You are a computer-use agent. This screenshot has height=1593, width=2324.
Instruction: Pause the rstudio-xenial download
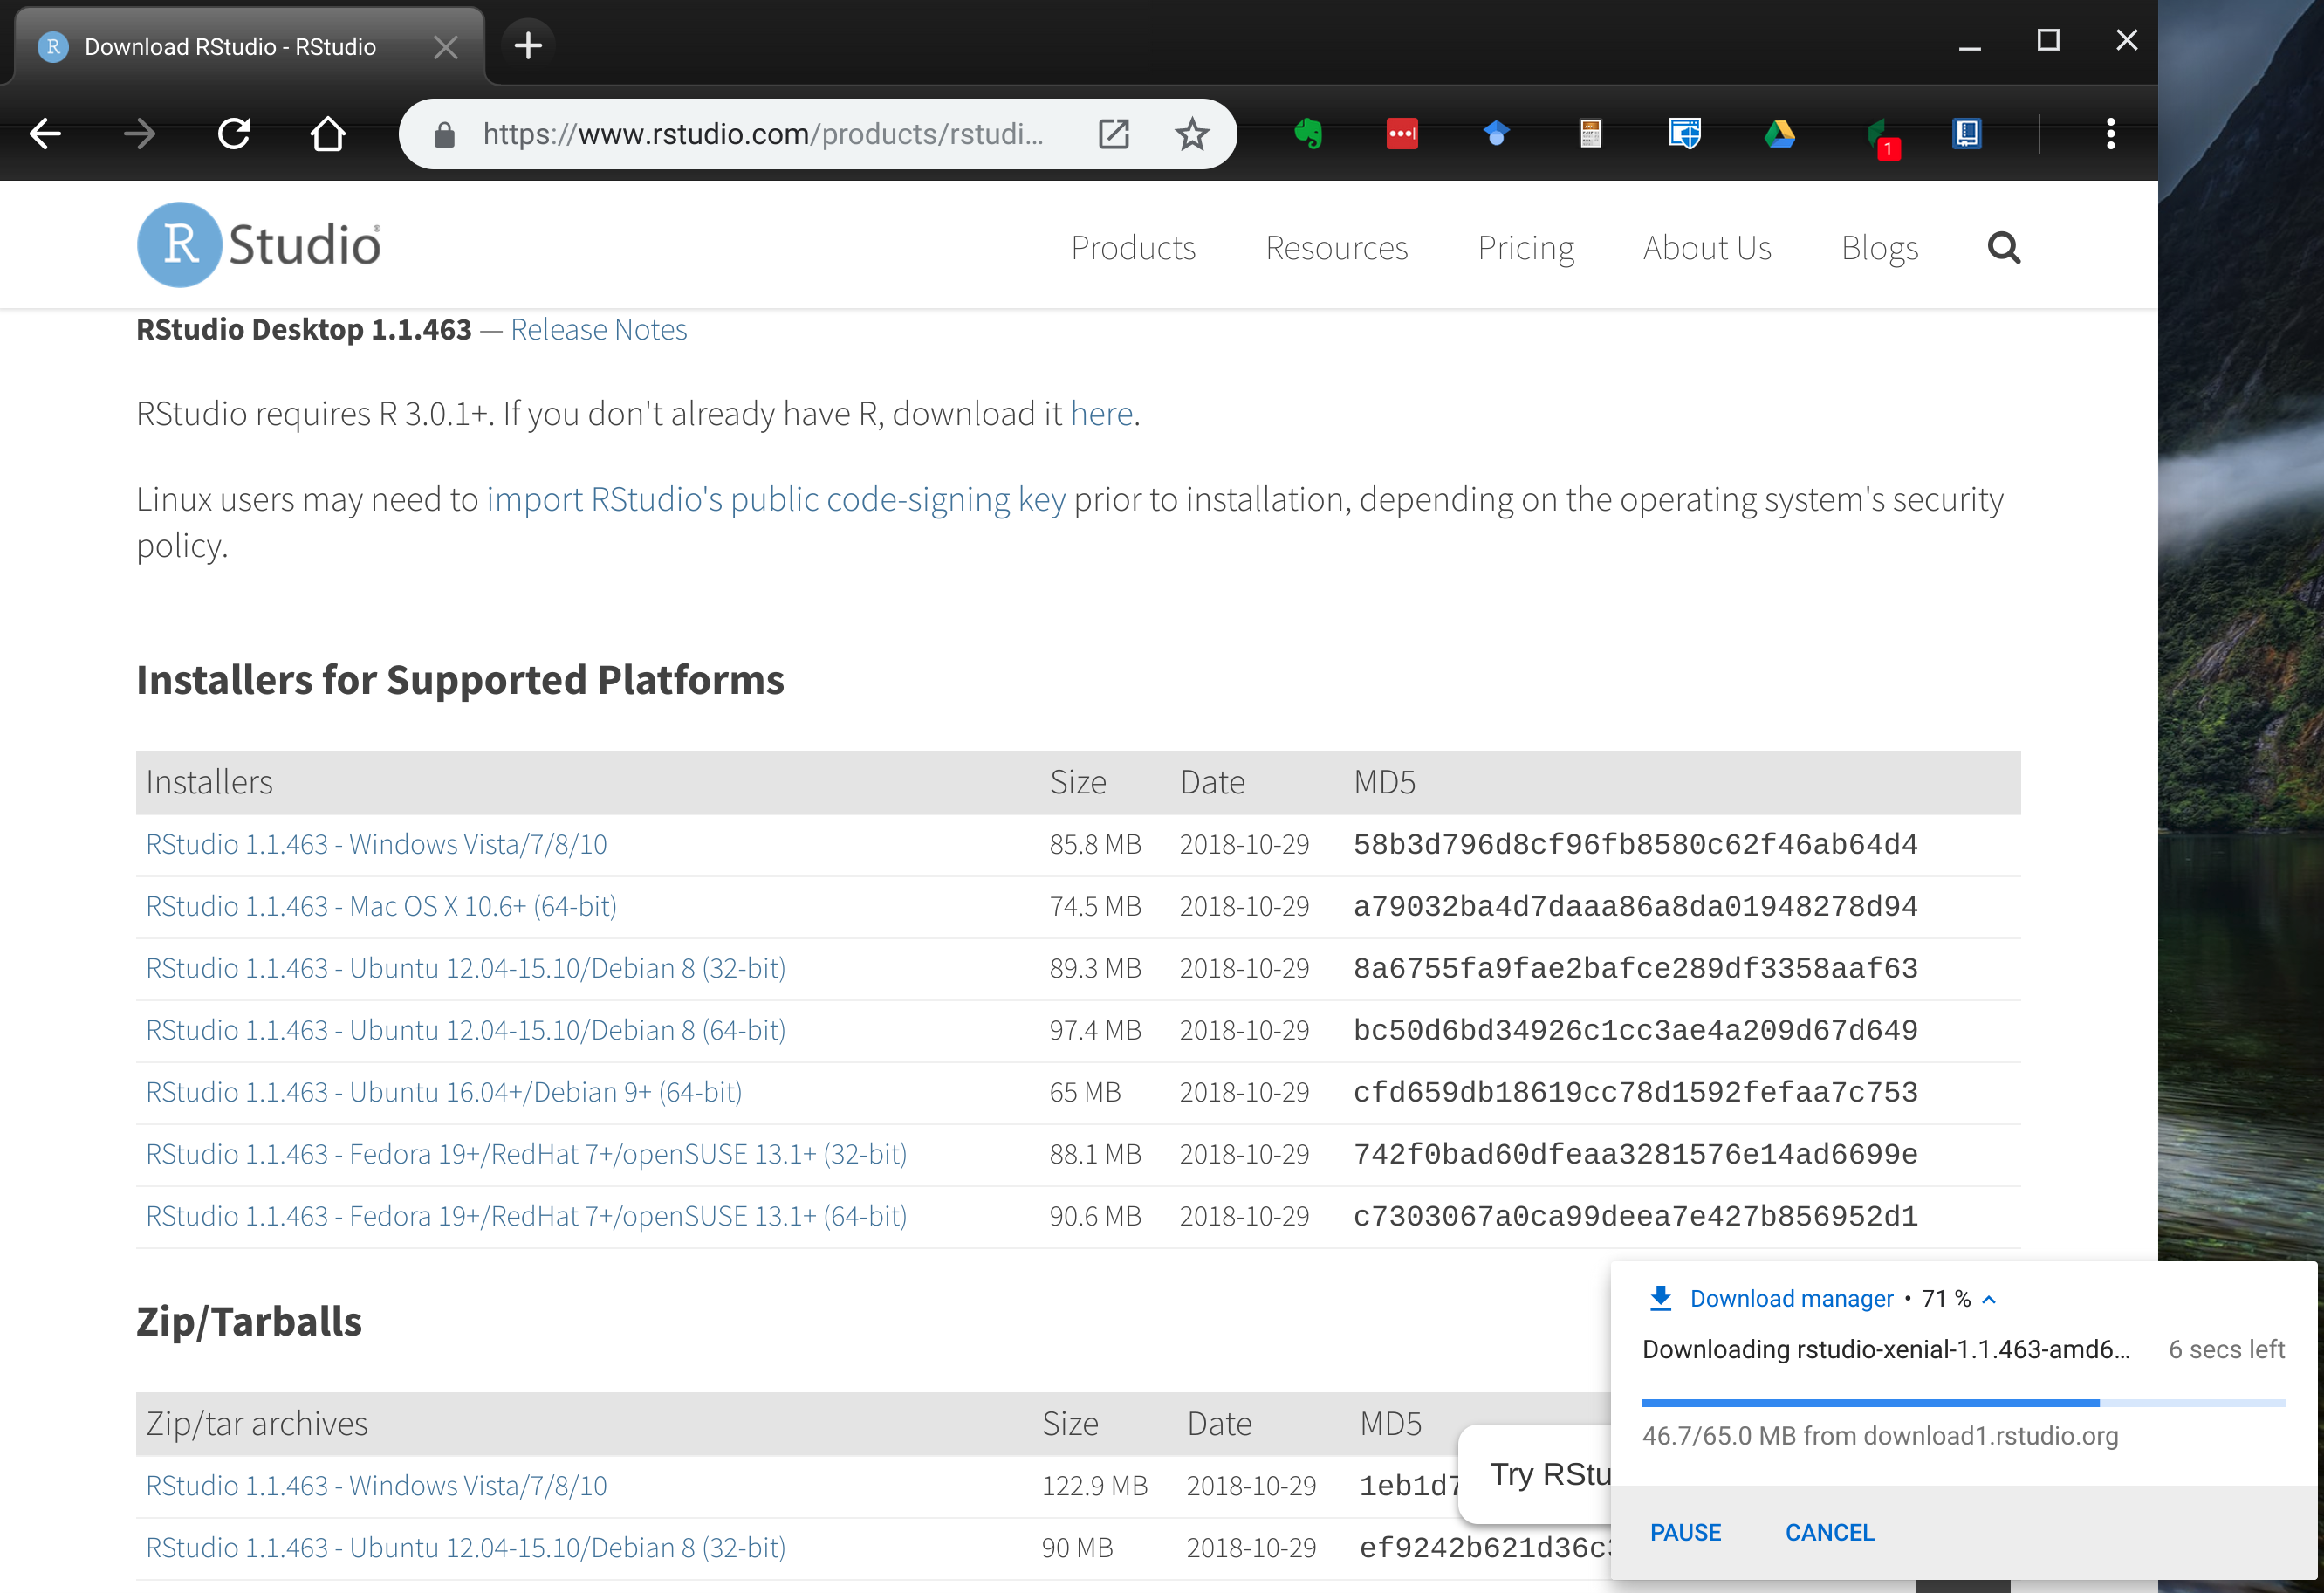pos(1685,1532)
